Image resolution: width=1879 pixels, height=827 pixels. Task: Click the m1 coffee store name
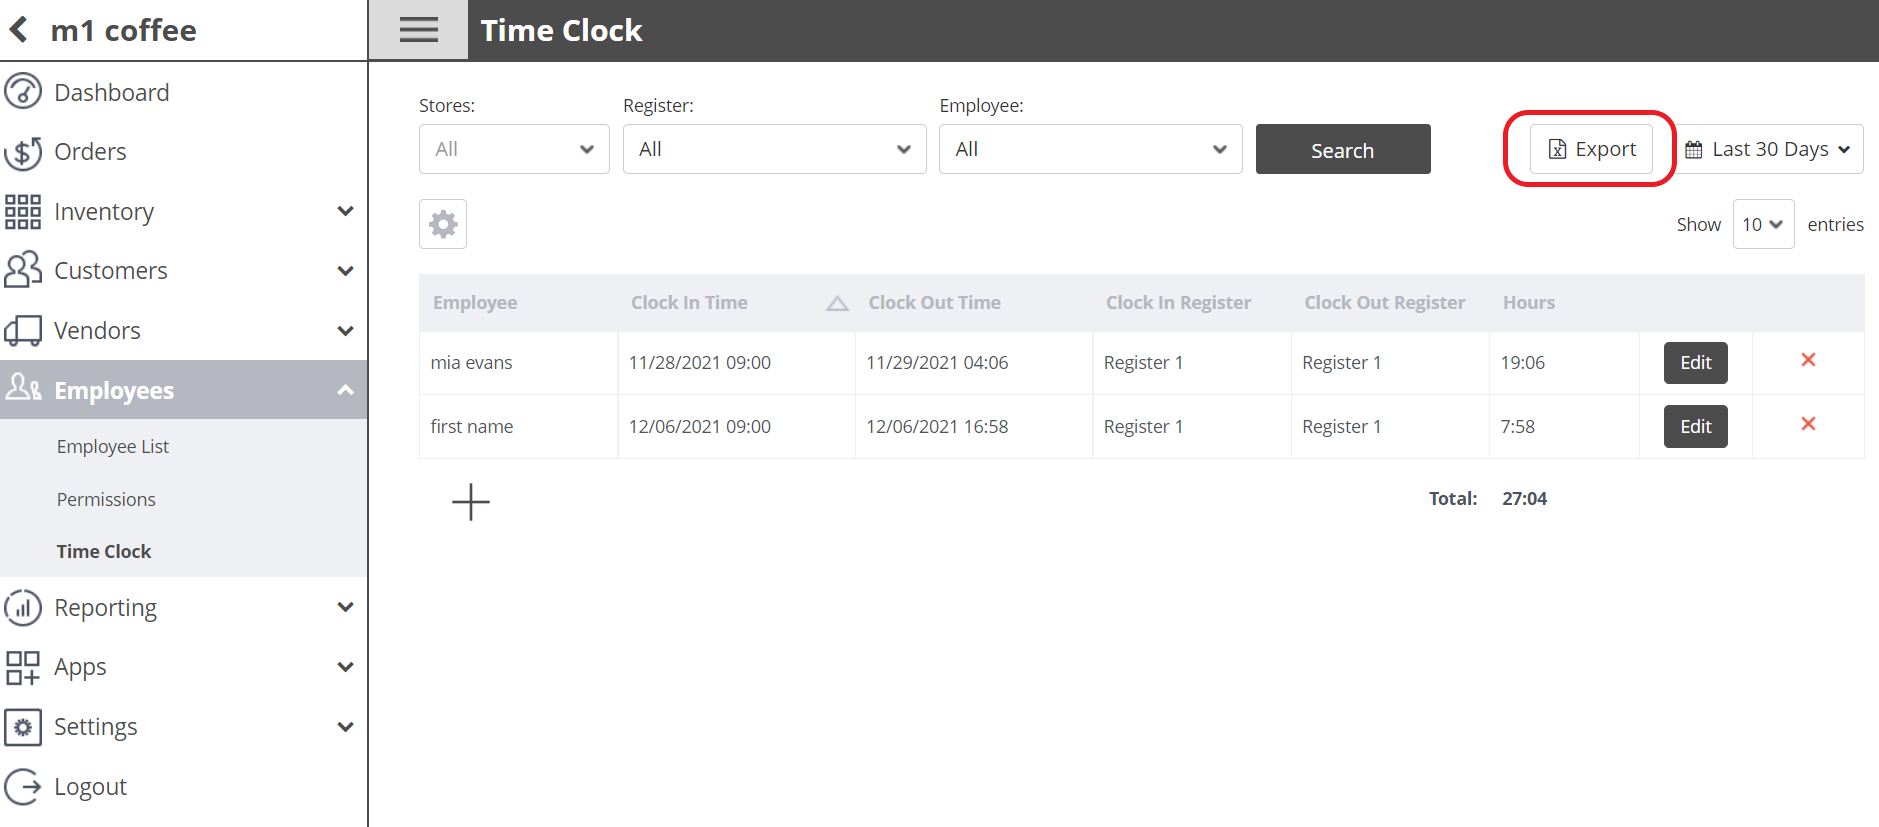point(124,30)
